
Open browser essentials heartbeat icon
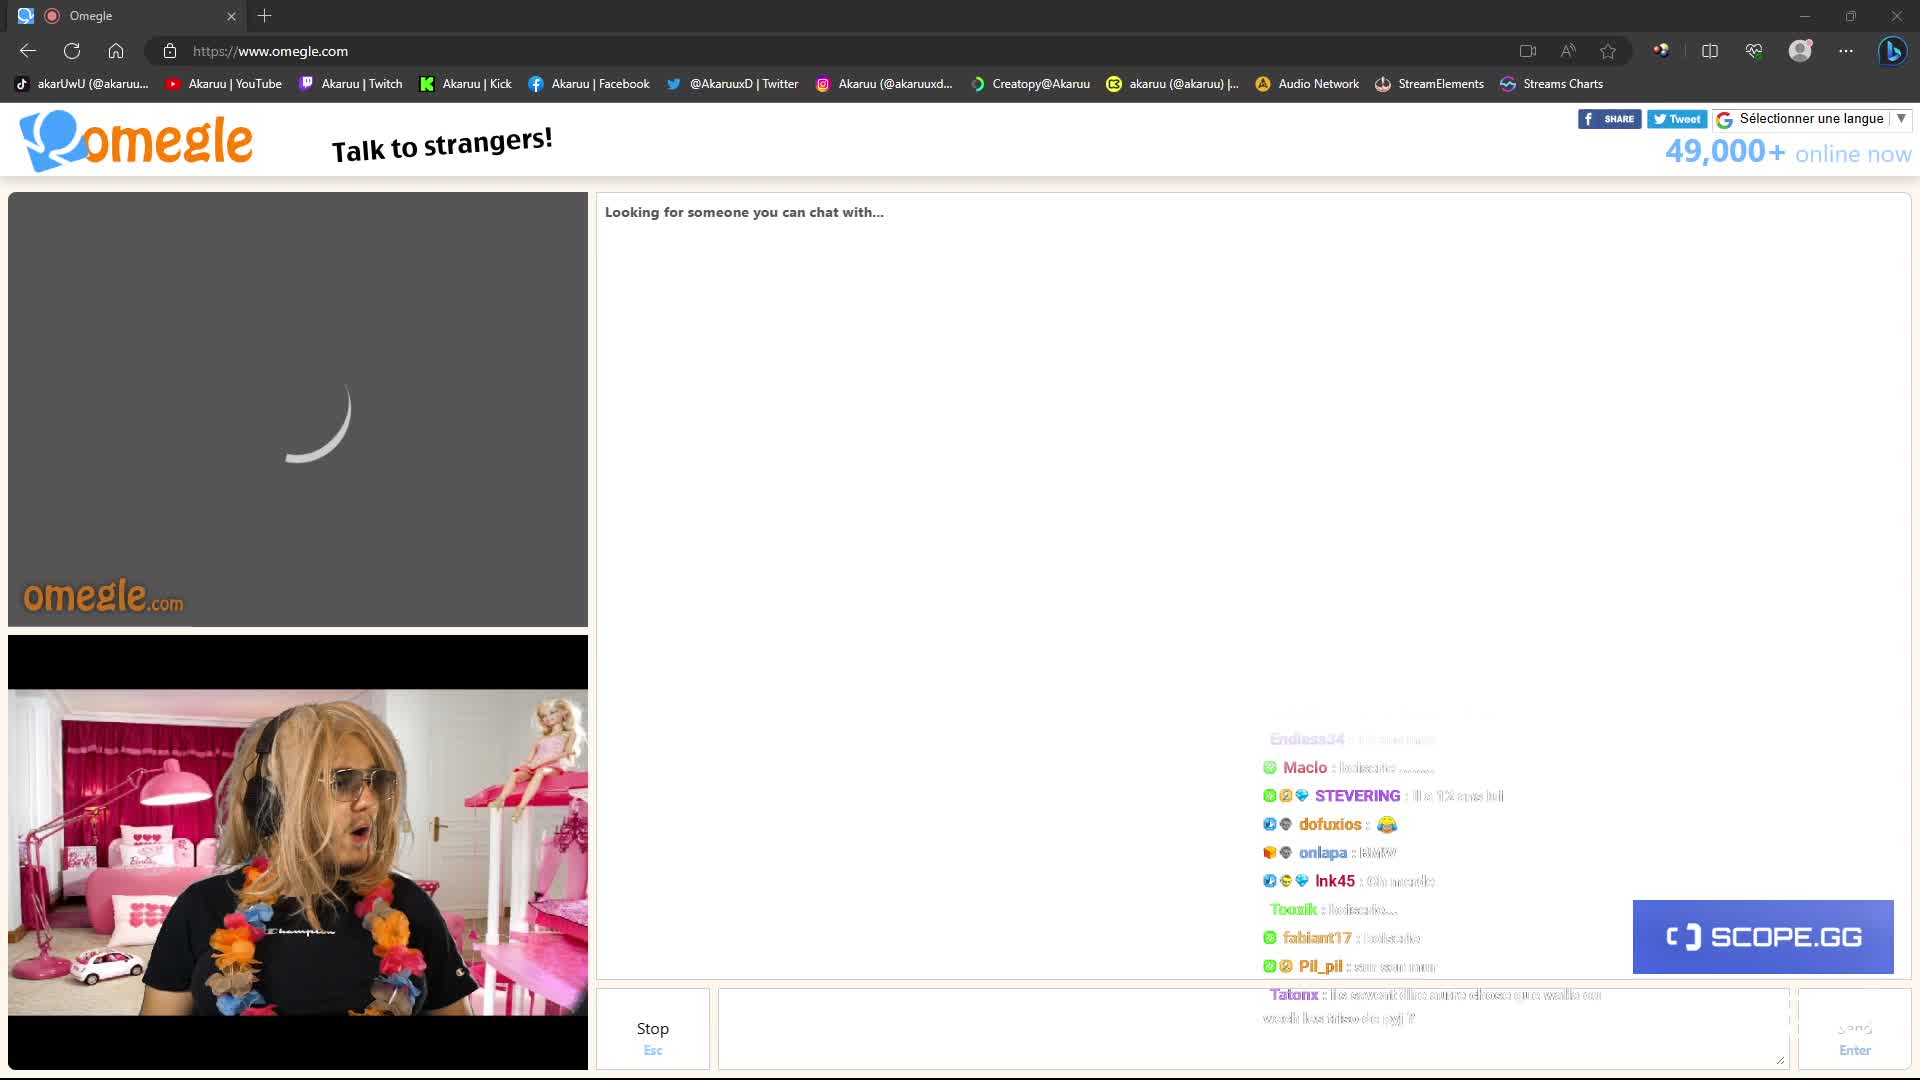coord(1754,51)
